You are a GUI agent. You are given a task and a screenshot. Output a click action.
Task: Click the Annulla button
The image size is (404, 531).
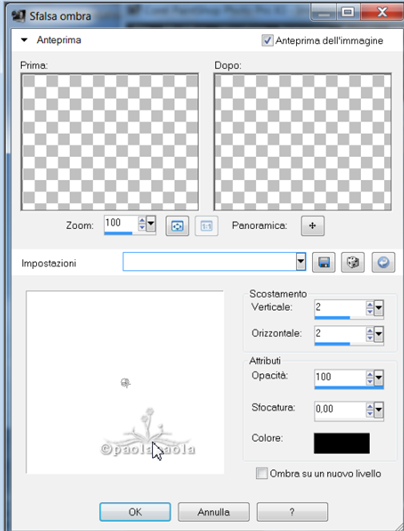tap(214, 512)
